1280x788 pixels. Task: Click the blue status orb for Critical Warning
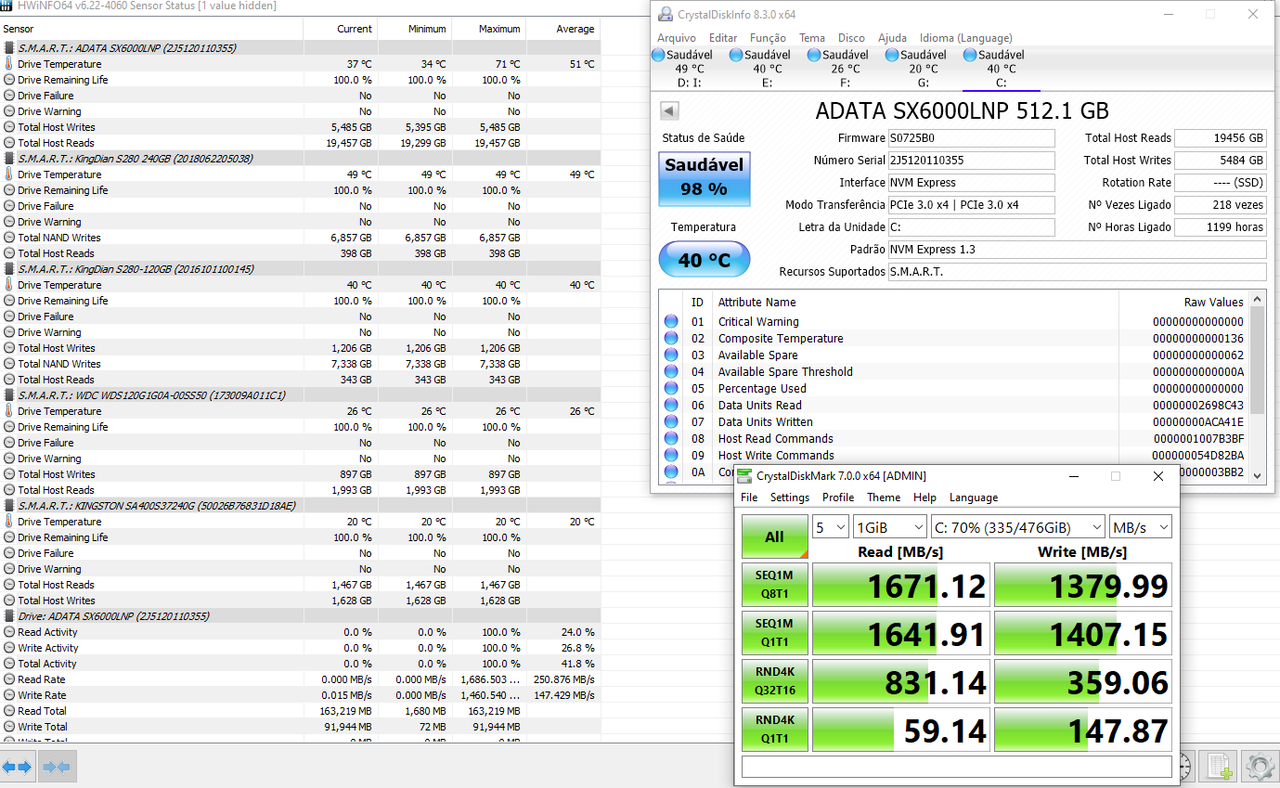671,322
